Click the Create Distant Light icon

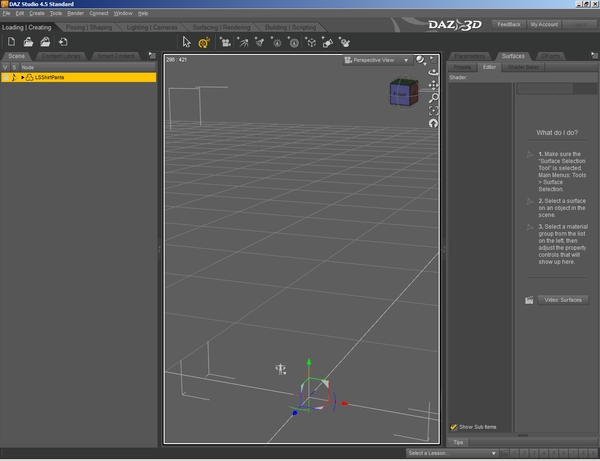(243, 42)
